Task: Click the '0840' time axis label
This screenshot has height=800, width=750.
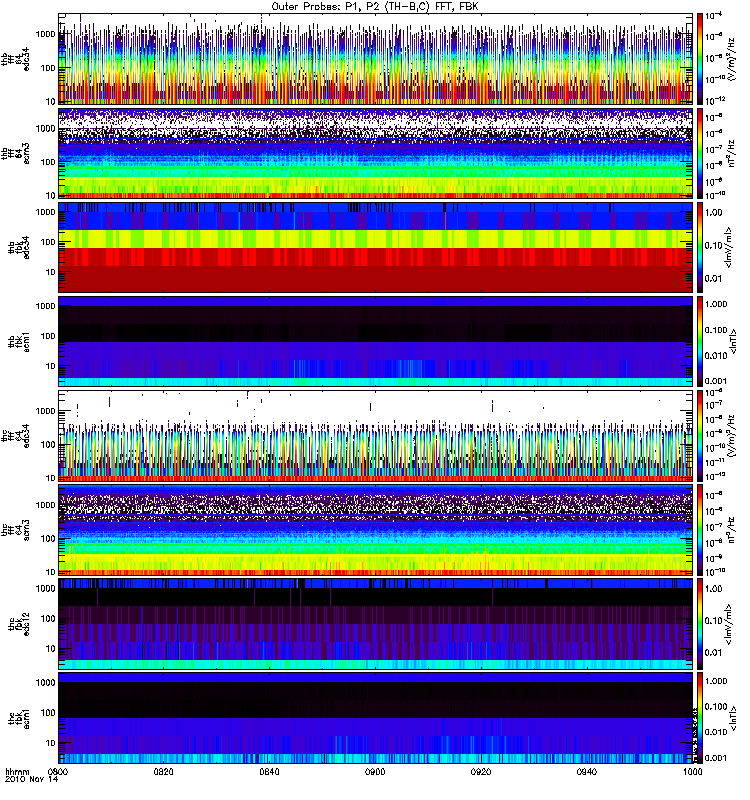Action: [x=269, y=771]
